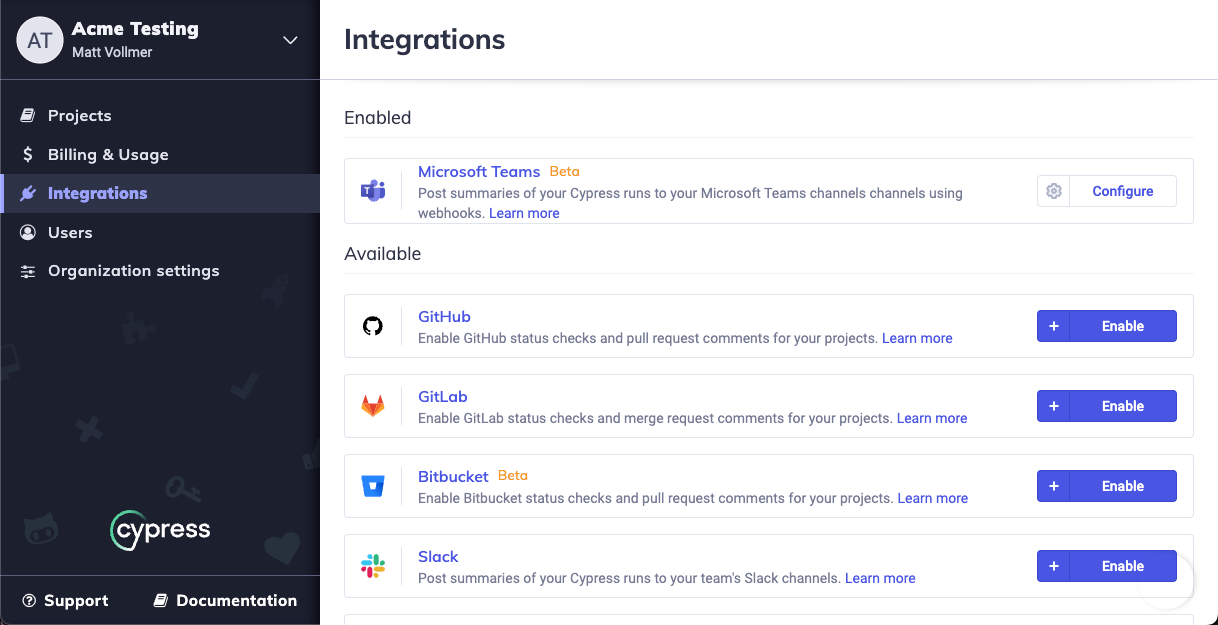Open the Documentation sidebar item
1218x625 pixels.
224,600
